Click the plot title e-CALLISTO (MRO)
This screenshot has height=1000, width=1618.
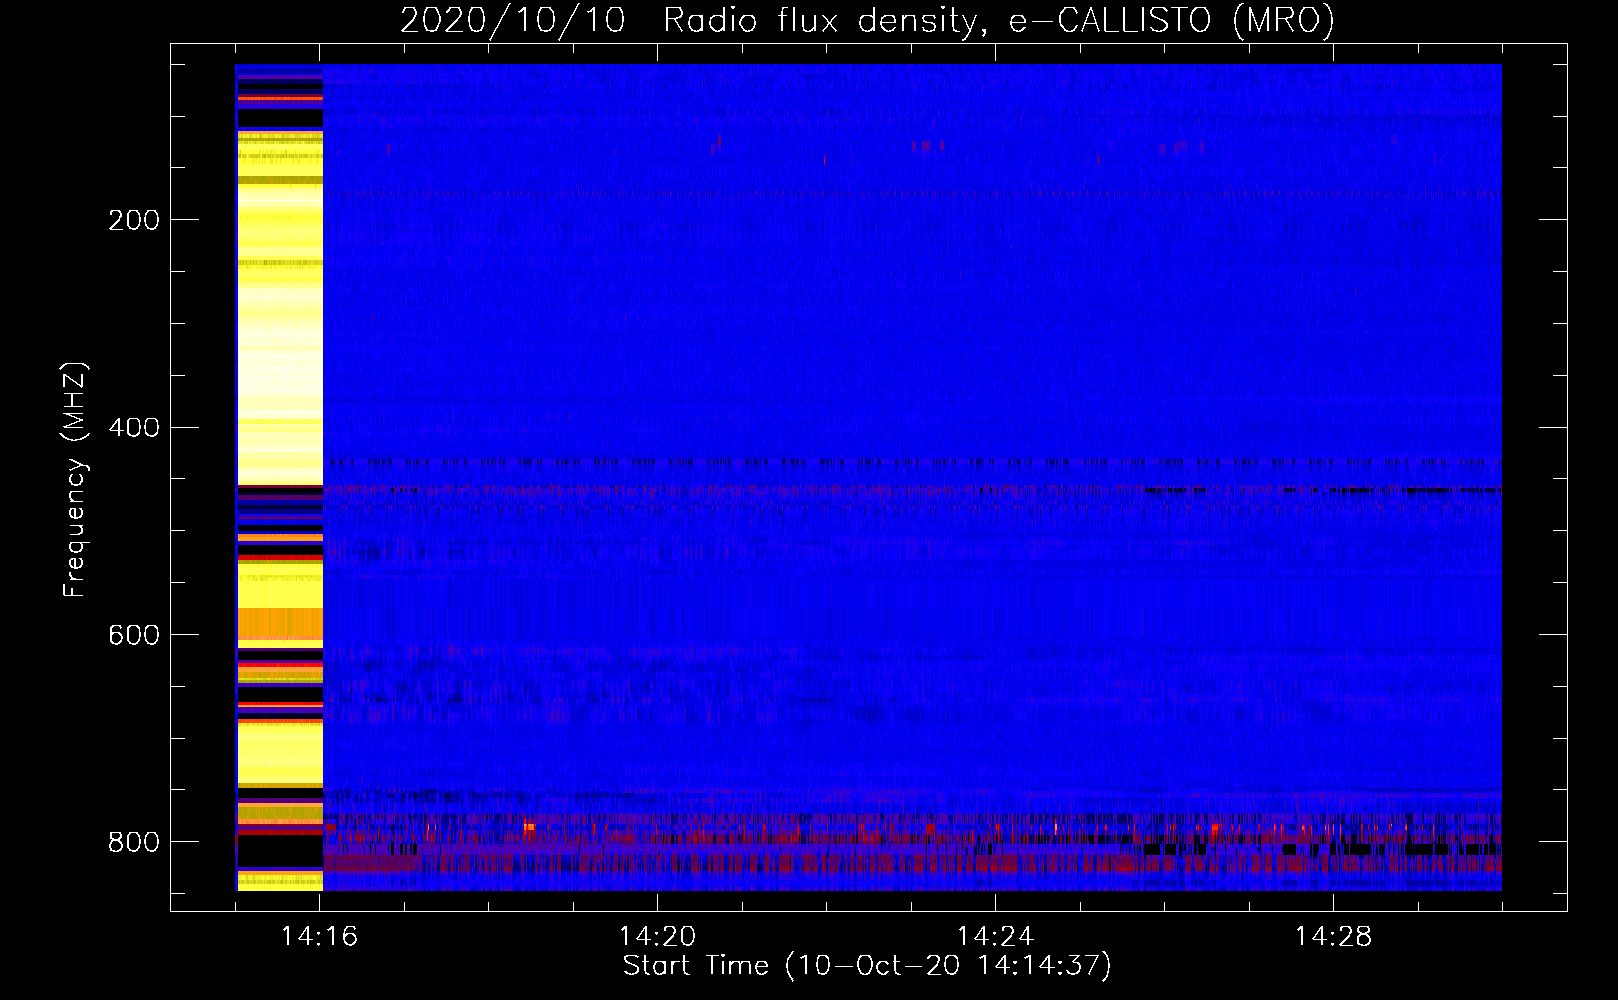click(x=1171, y=20)
